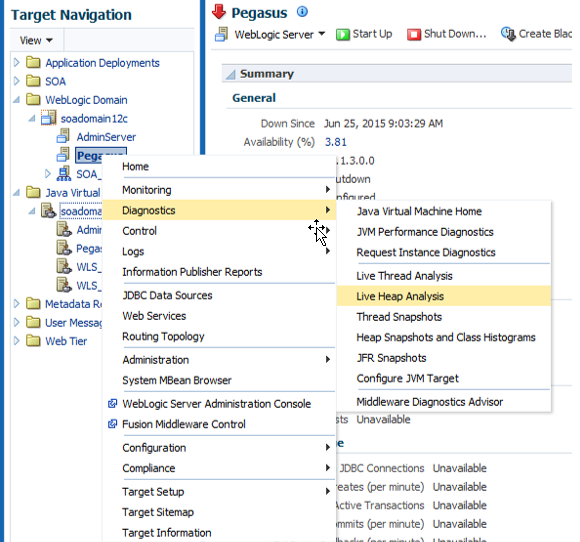Choose Heap Snapshots and Class Histograms
Screen dimensions: 580x542
(444, 337)
